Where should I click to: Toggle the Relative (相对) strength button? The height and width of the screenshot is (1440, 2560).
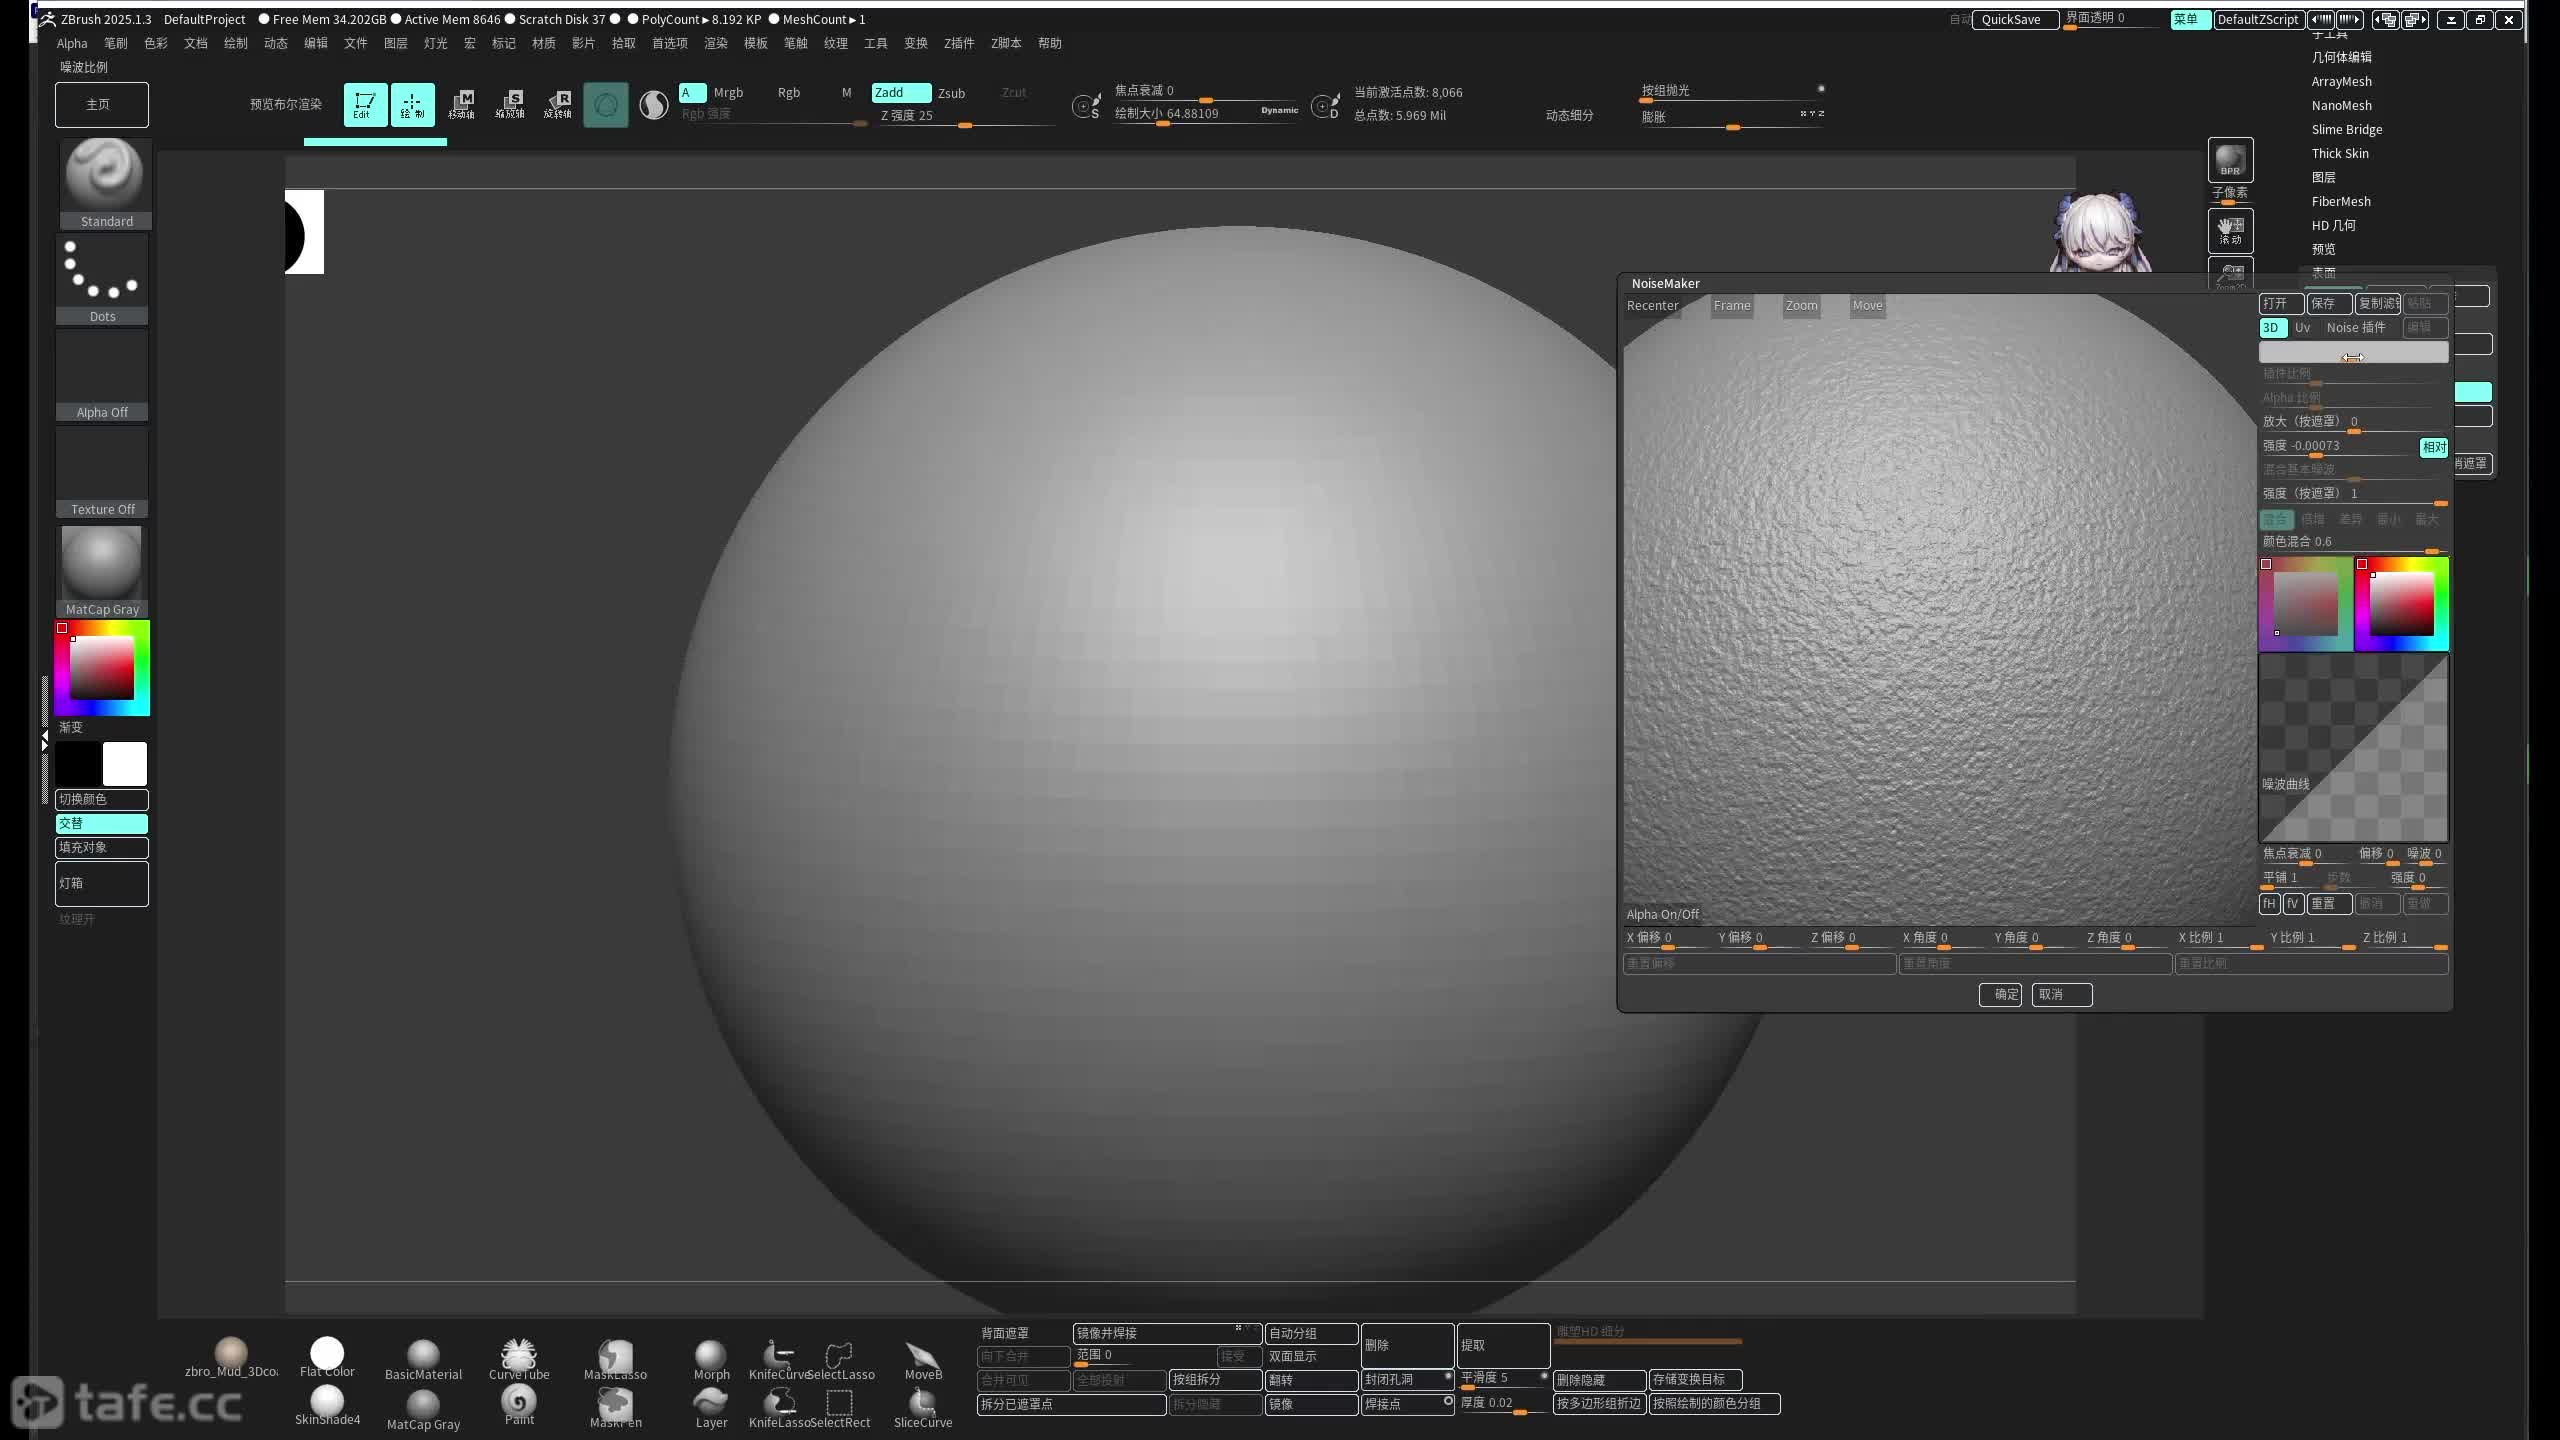[x=2434, y=447]
